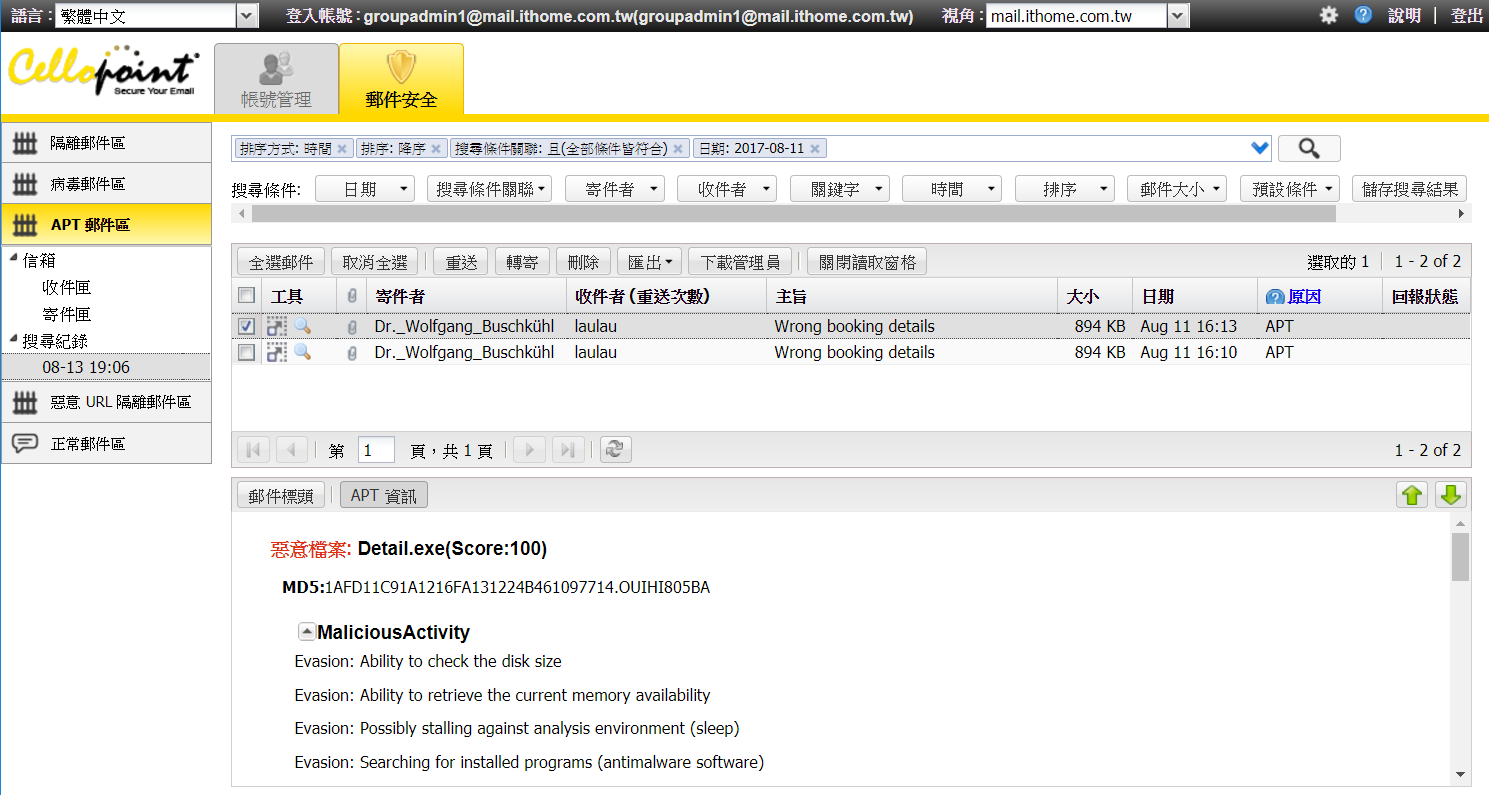
Task: Open the 郵件標頭 detail tab
Action: coord(280,493)
